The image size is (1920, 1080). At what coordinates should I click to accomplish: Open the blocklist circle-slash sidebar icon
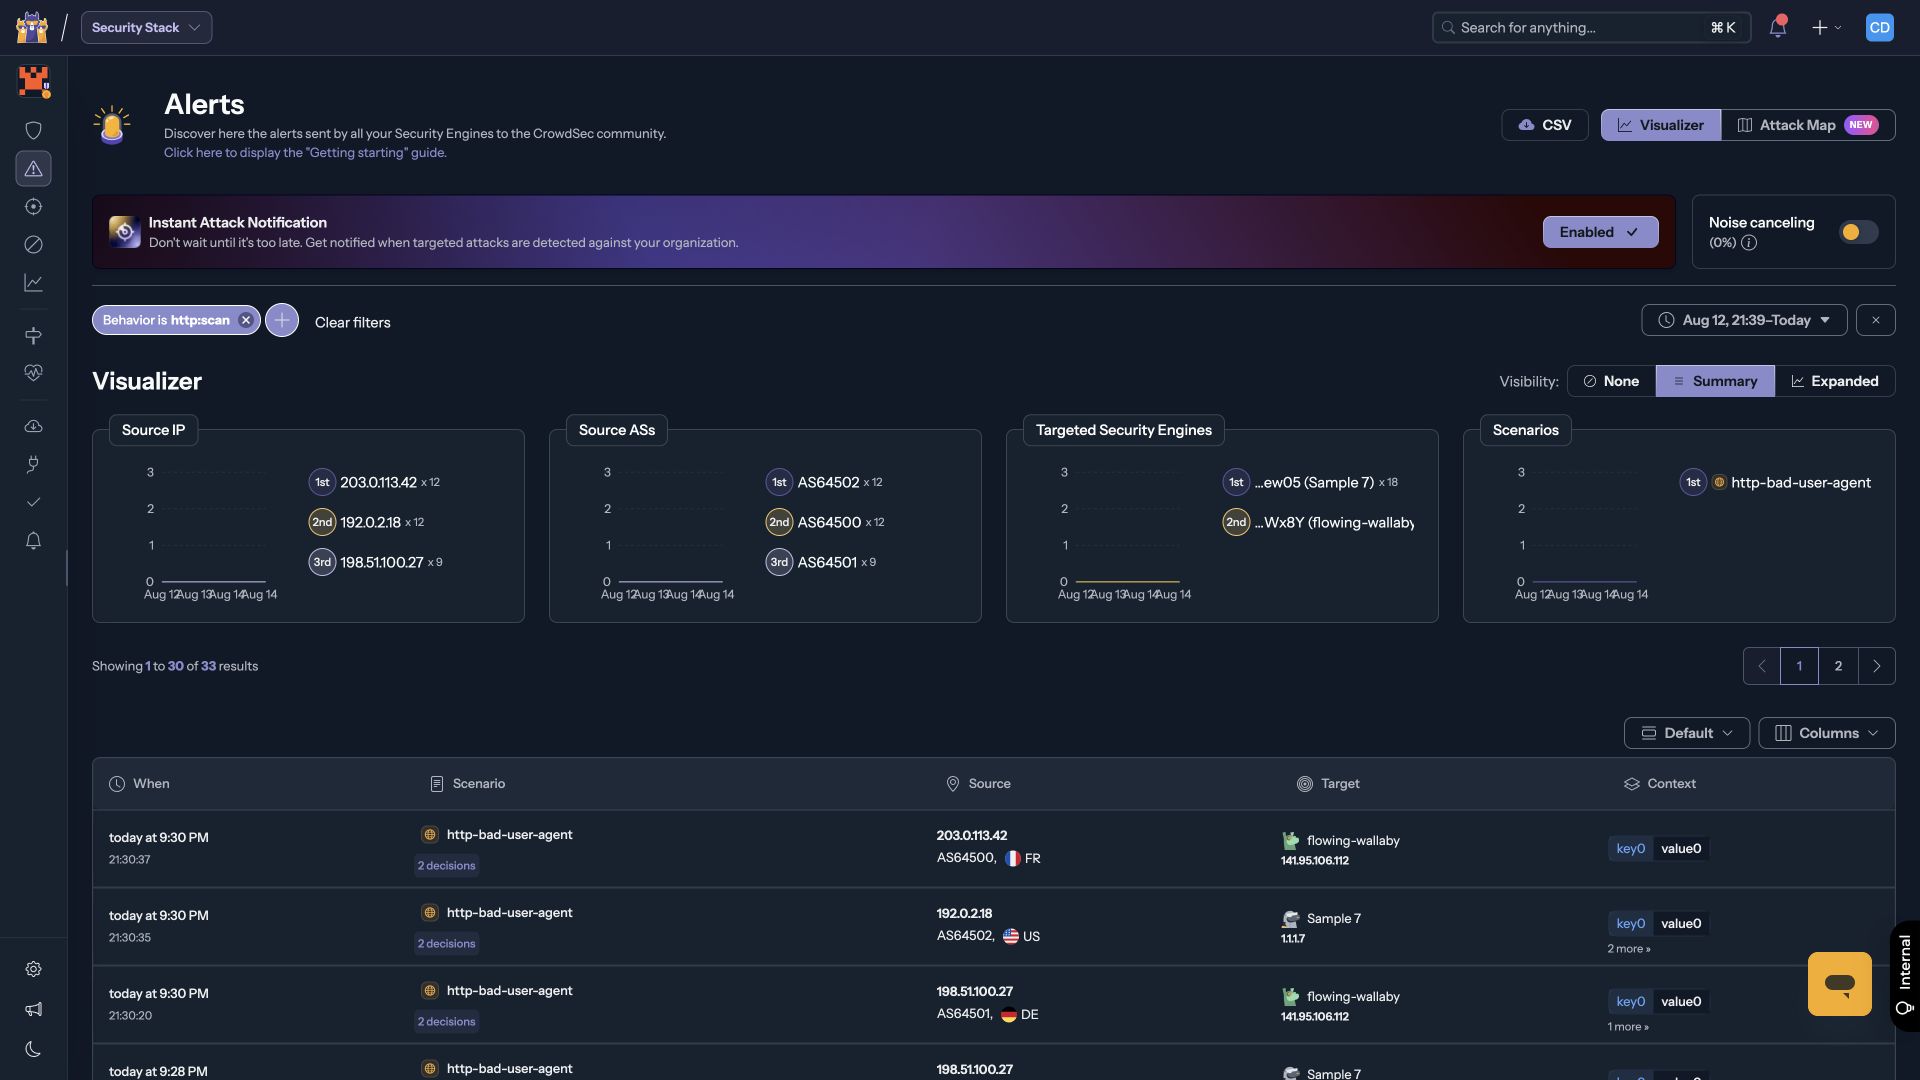(33, 244)
